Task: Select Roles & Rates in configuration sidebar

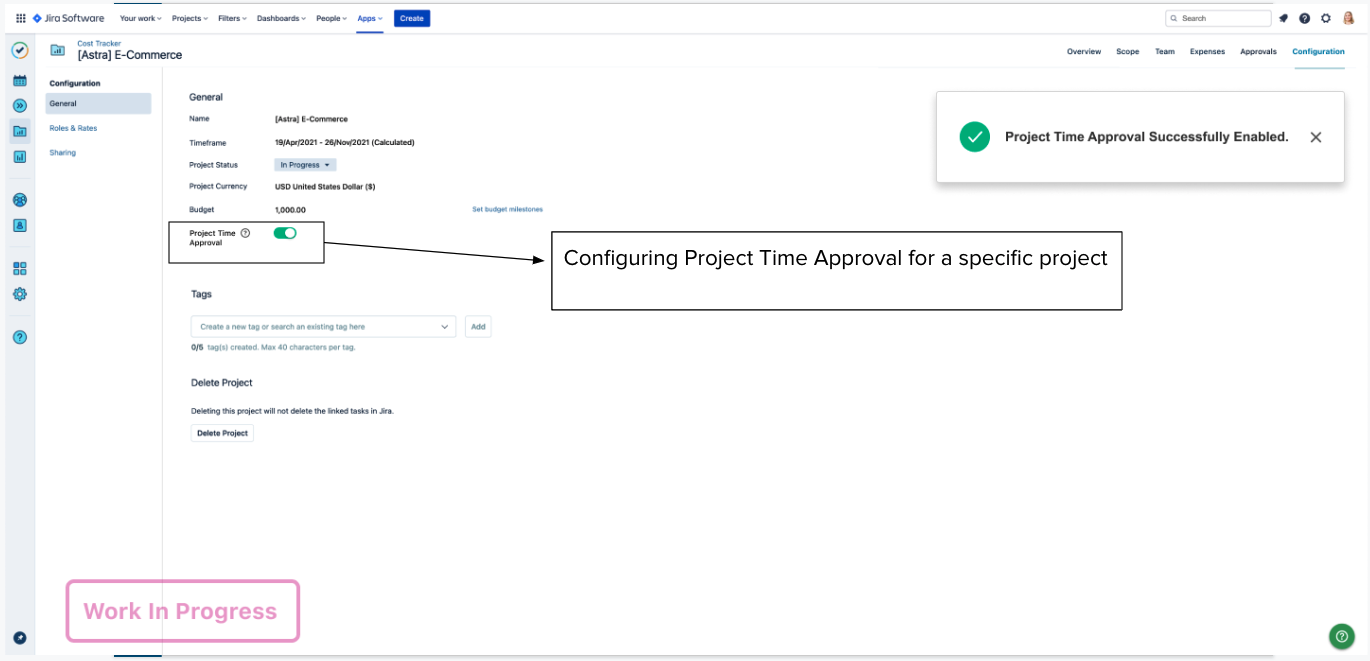Action: (x=73, y=128)
